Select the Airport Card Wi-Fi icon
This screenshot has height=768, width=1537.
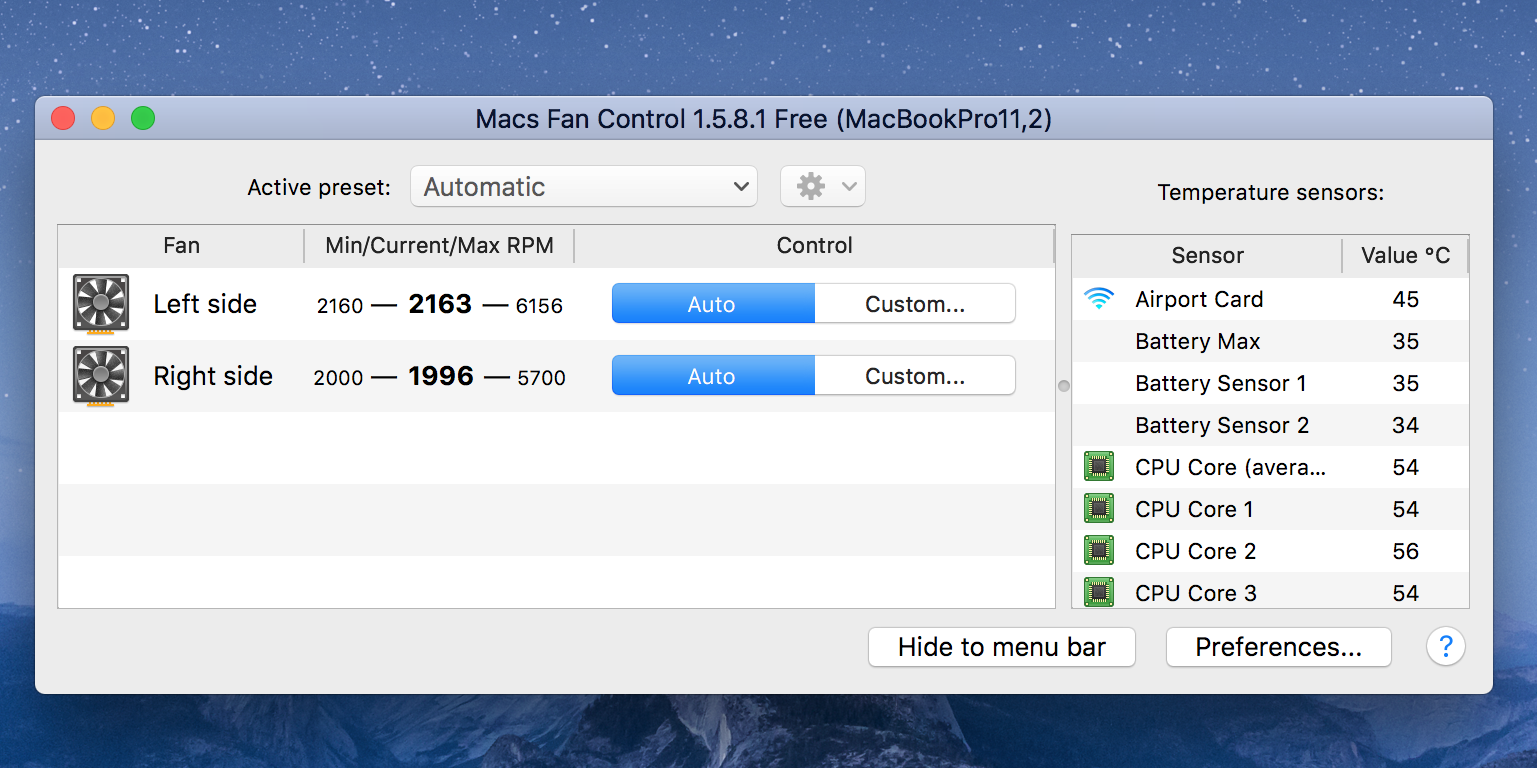1099,298
